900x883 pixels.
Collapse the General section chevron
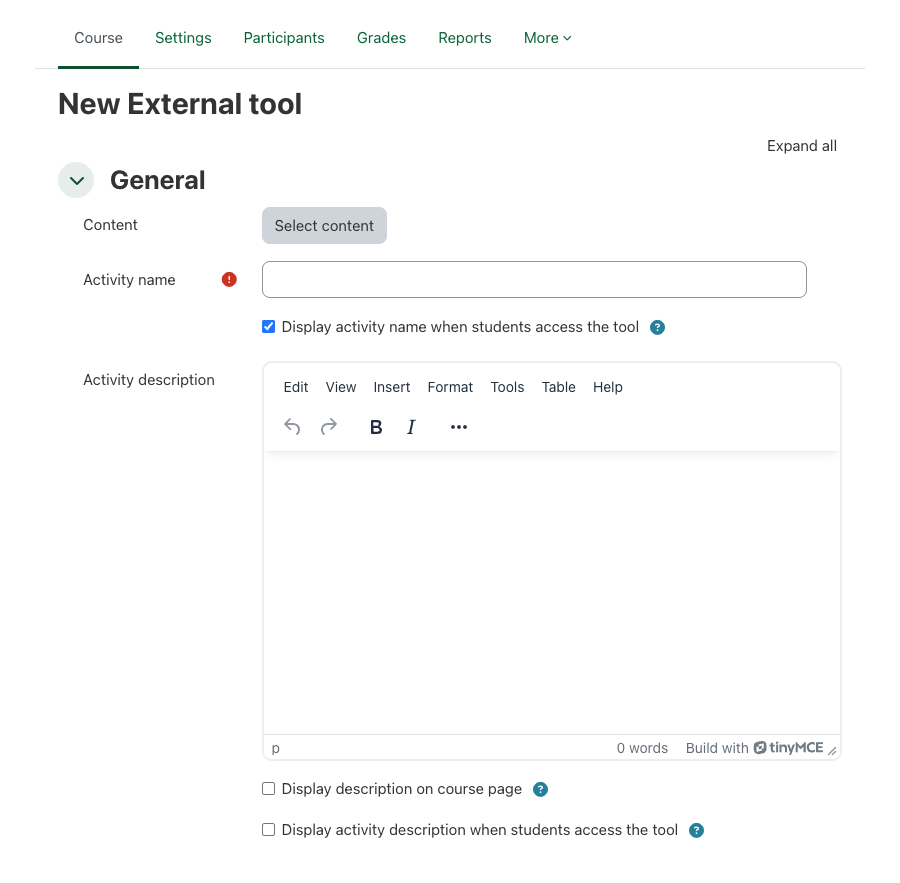click(76, 180)
